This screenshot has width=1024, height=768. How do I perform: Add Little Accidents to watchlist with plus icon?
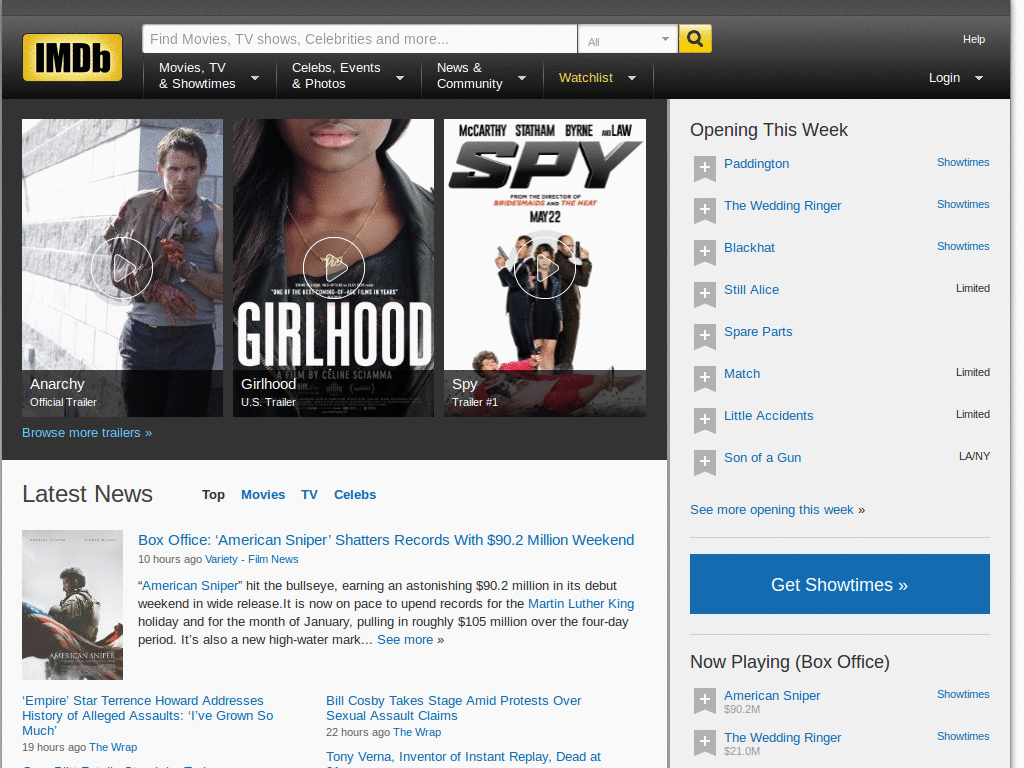[x=705, y=421]
